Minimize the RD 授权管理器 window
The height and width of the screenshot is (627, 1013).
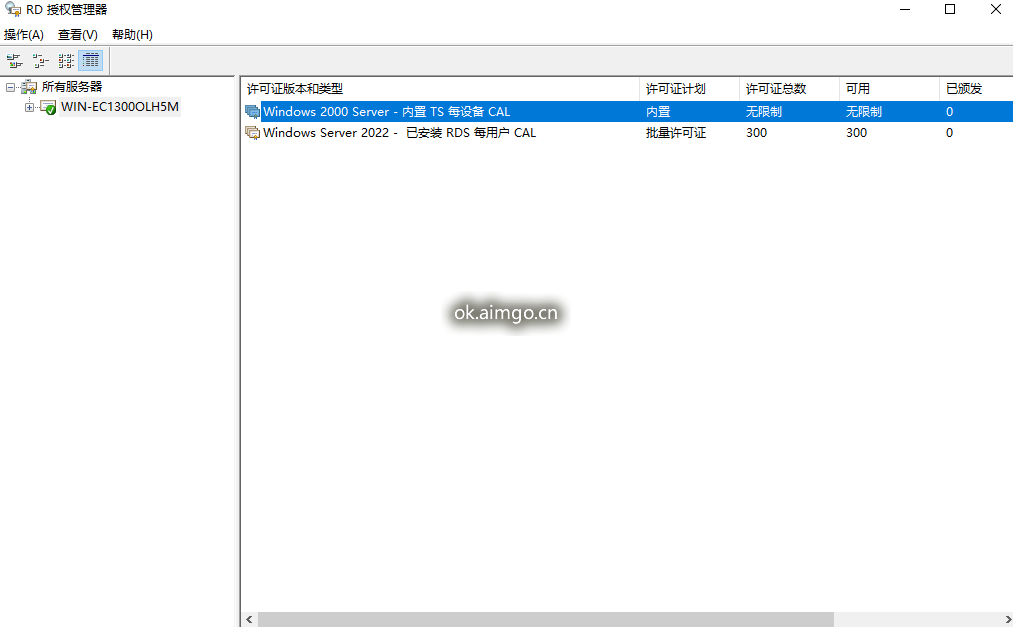[x=904, y=10]
